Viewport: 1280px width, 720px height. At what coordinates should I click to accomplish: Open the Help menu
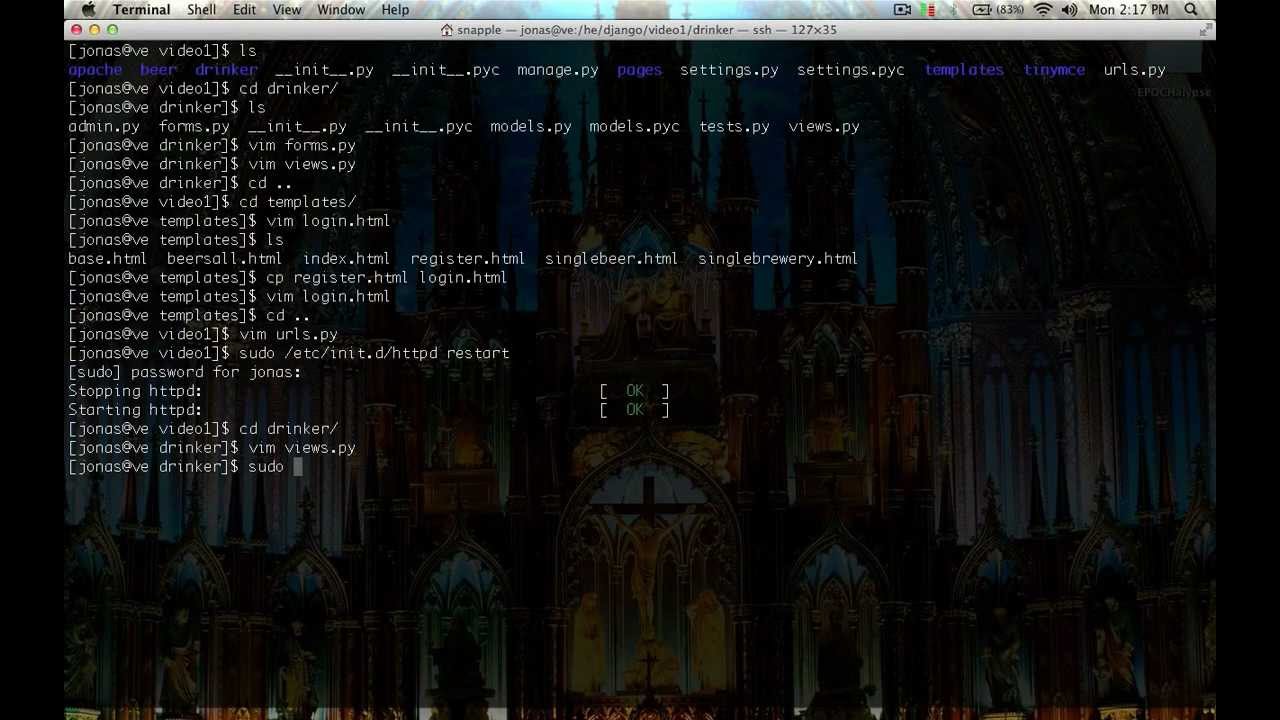click(x=395, y=9)
